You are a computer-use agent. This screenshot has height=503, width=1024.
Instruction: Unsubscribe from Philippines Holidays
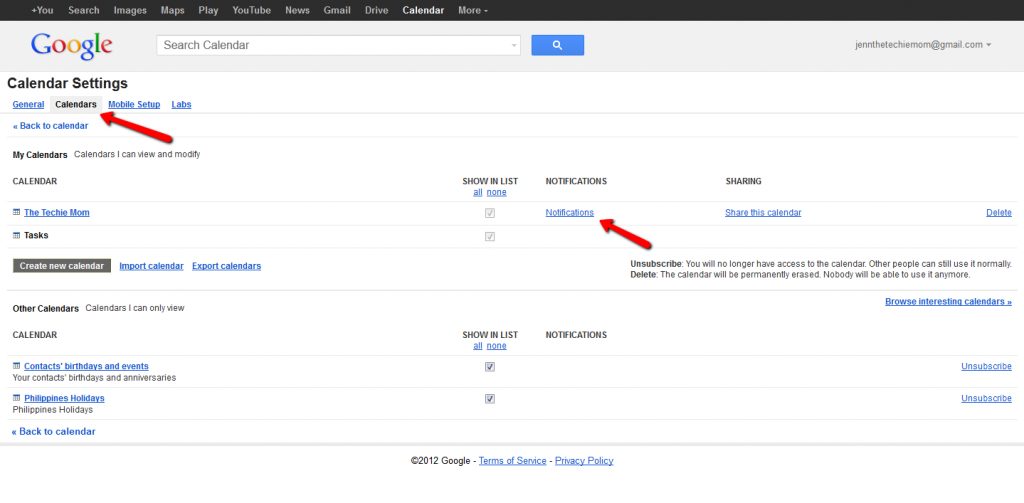click(986, 398)
